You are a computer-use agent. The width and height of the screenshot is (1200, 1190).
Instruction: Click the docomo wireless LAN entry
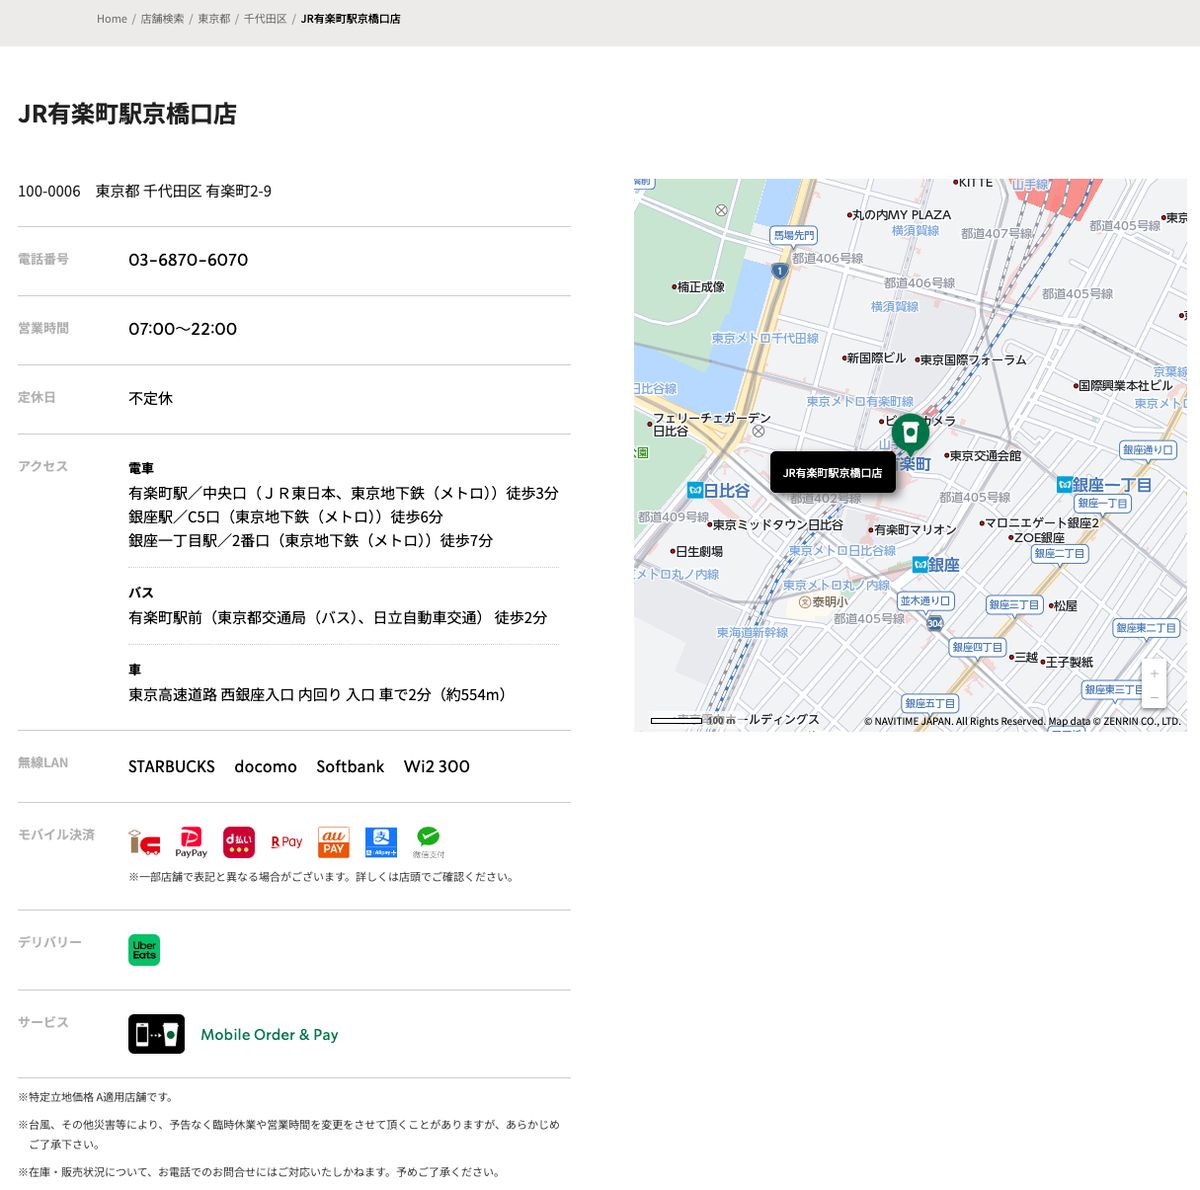[x=265, y=767]
